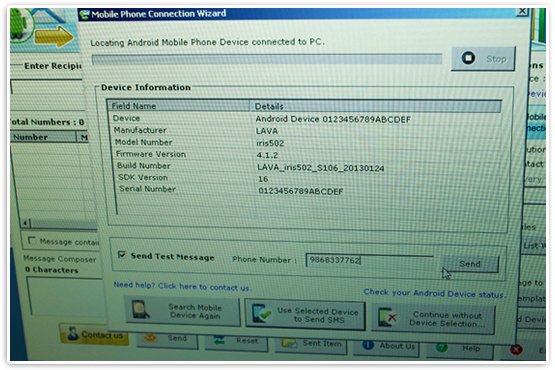Click the green question icon on Help

[x=442, y=348]
